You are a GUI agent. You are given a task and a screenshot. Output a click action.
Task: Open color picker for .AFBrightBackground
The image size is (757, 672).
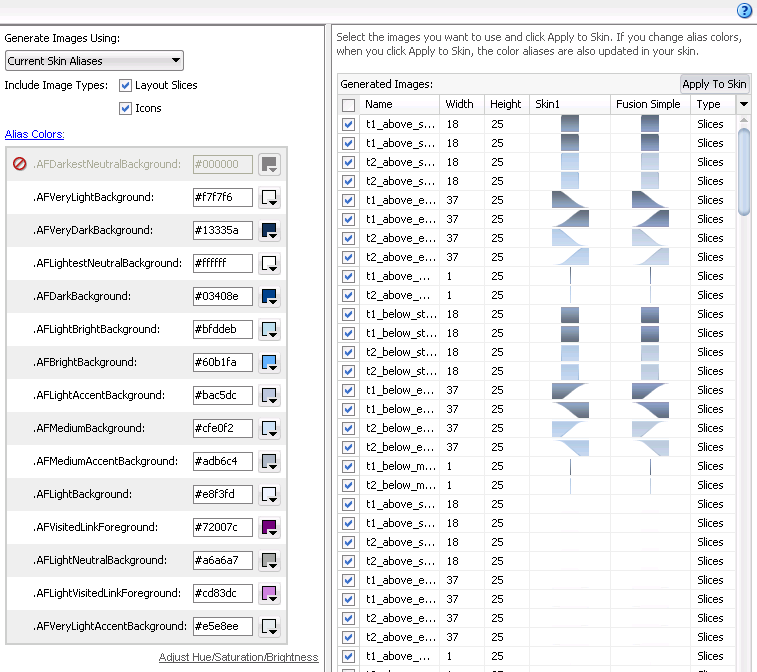[269, 363]
